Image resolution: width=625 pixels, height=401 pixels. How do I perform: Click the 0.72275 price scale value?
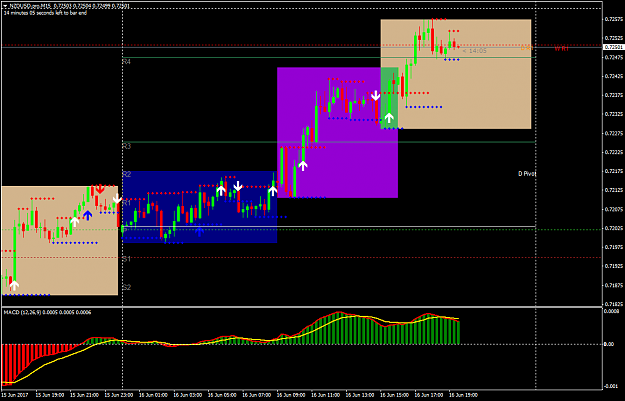[612, 133]
